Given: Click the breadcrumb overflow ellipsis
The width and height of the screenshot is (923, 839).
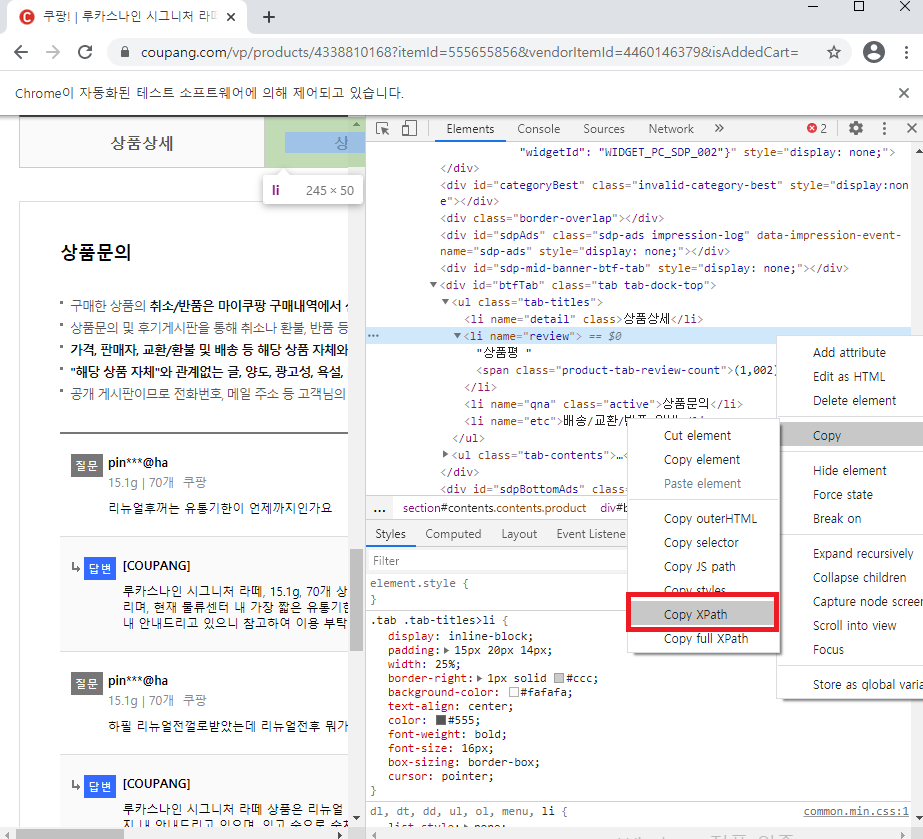Looking at the screenshot, I should coord(380,509).
